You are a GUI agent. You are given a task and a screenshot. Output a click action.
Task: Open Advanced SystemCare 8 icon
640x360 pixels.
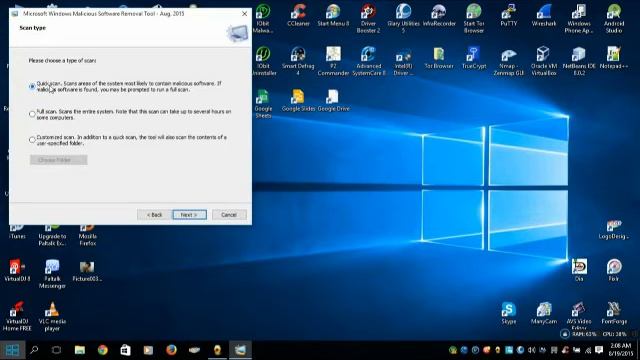point(369,61)
